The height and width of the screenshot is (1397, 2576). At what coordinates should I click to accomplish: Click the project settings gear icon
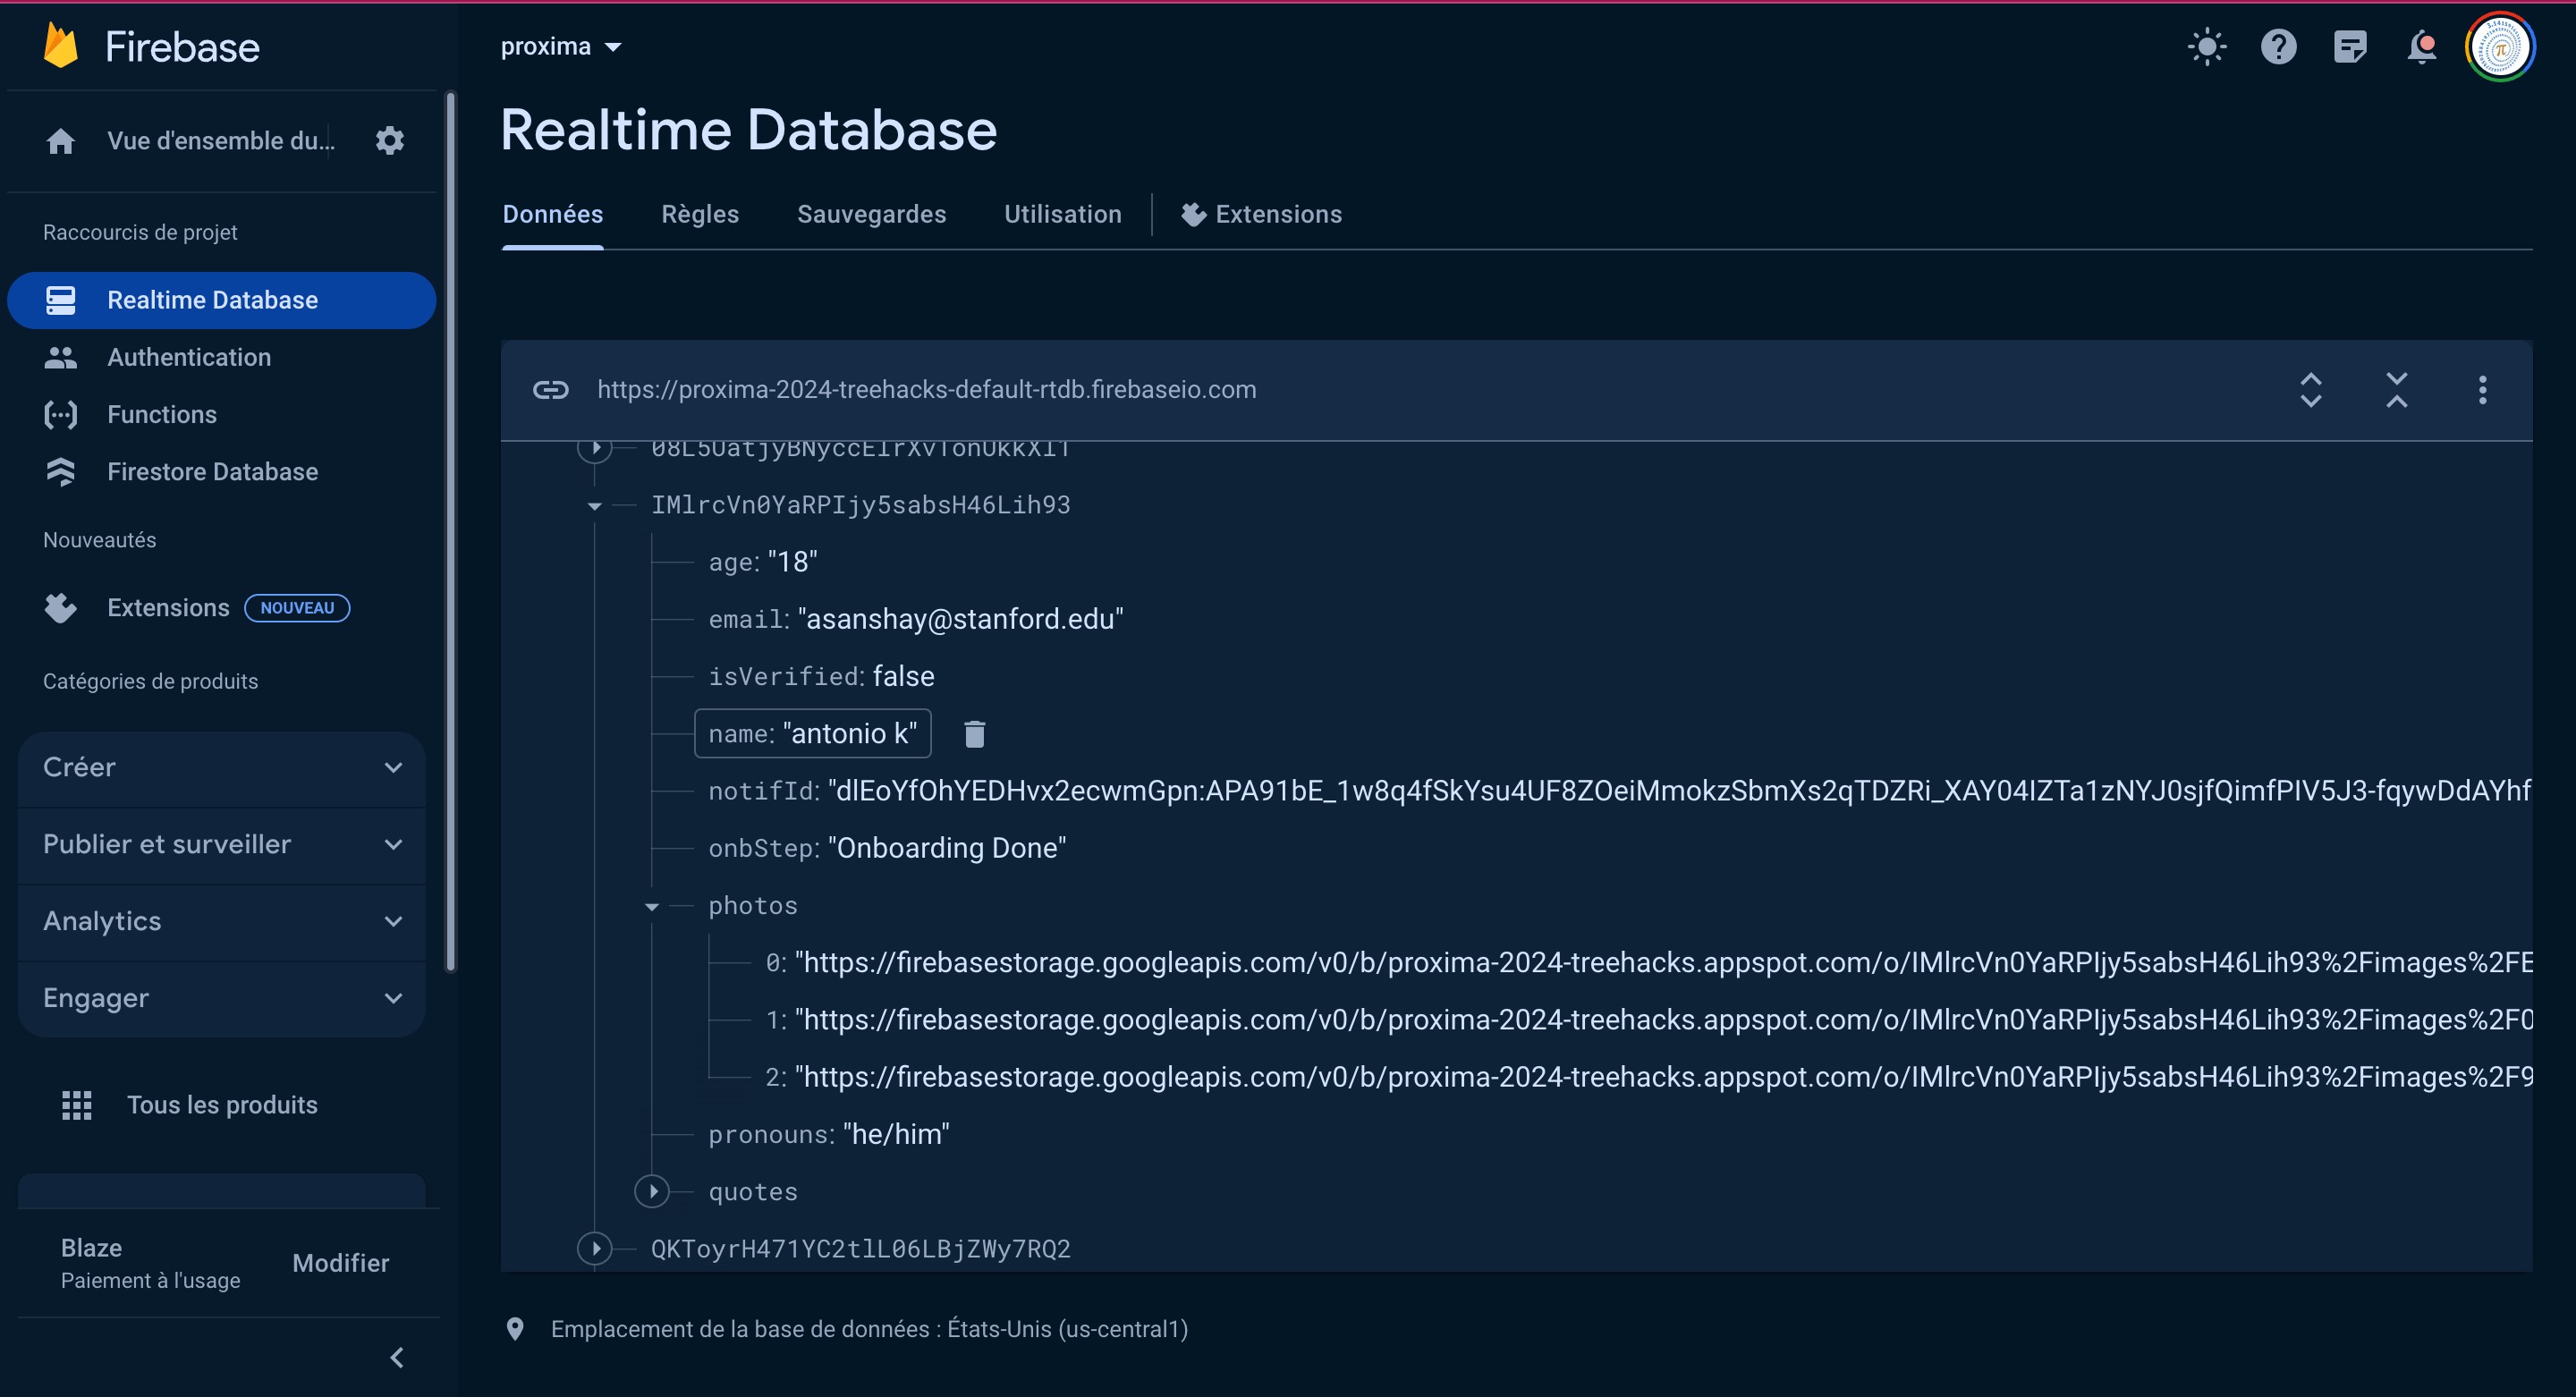(389, 141)
